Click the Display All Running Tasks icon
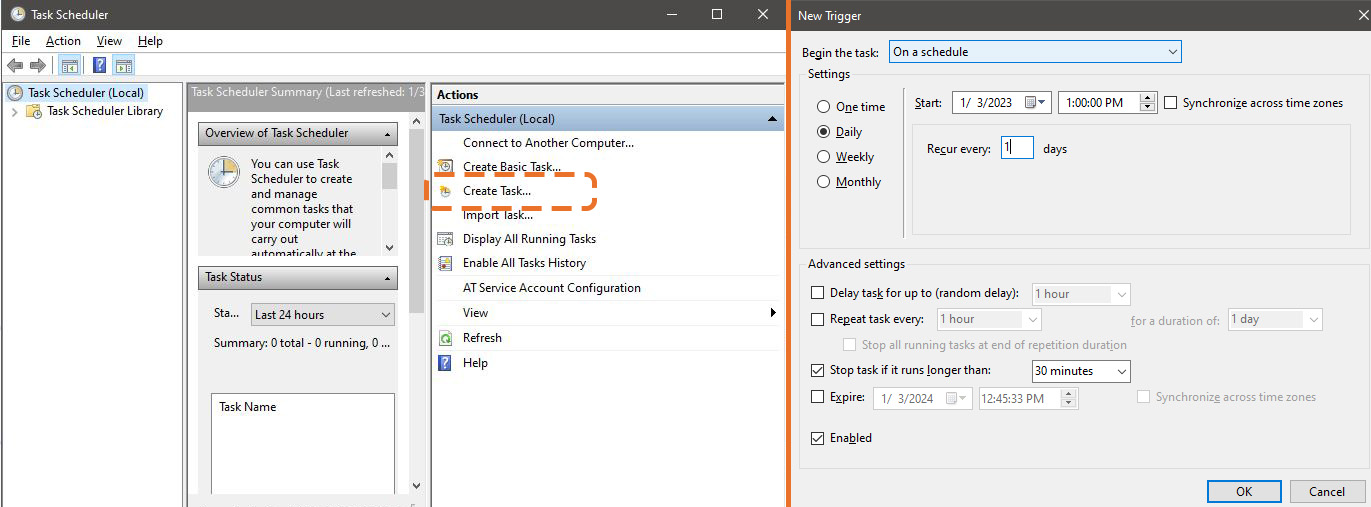The height and width of the screenshot is (507, 1371). (446, 239)
